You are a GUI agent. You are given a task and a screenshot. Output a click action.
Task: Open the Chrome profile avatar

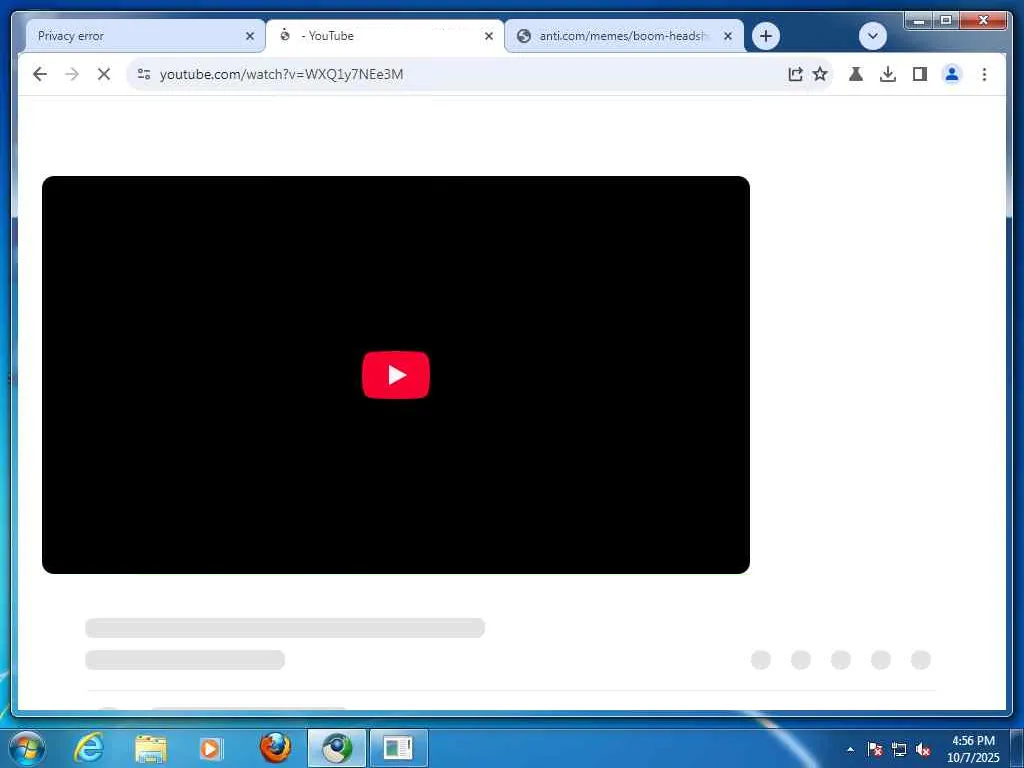pos(952,74)
